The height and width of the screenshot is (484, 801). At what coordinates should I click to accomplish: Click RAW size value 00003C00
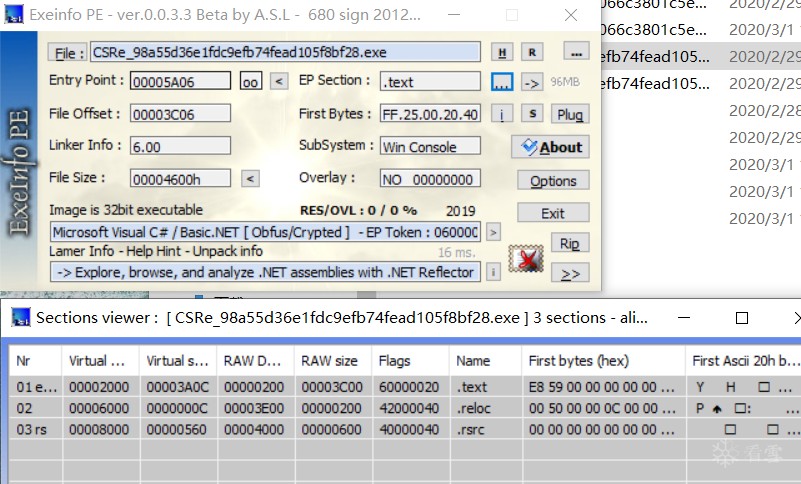[332, 387]
